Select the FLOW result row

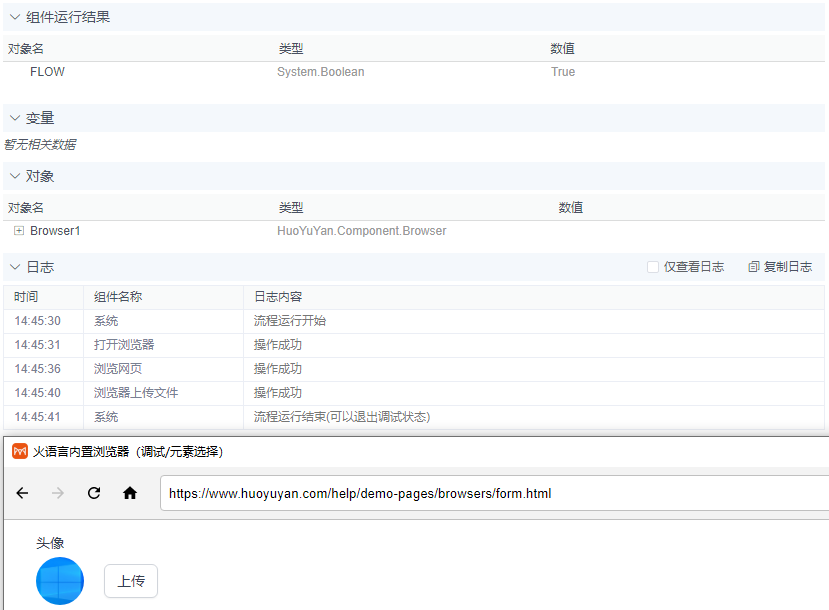[47, 71]
